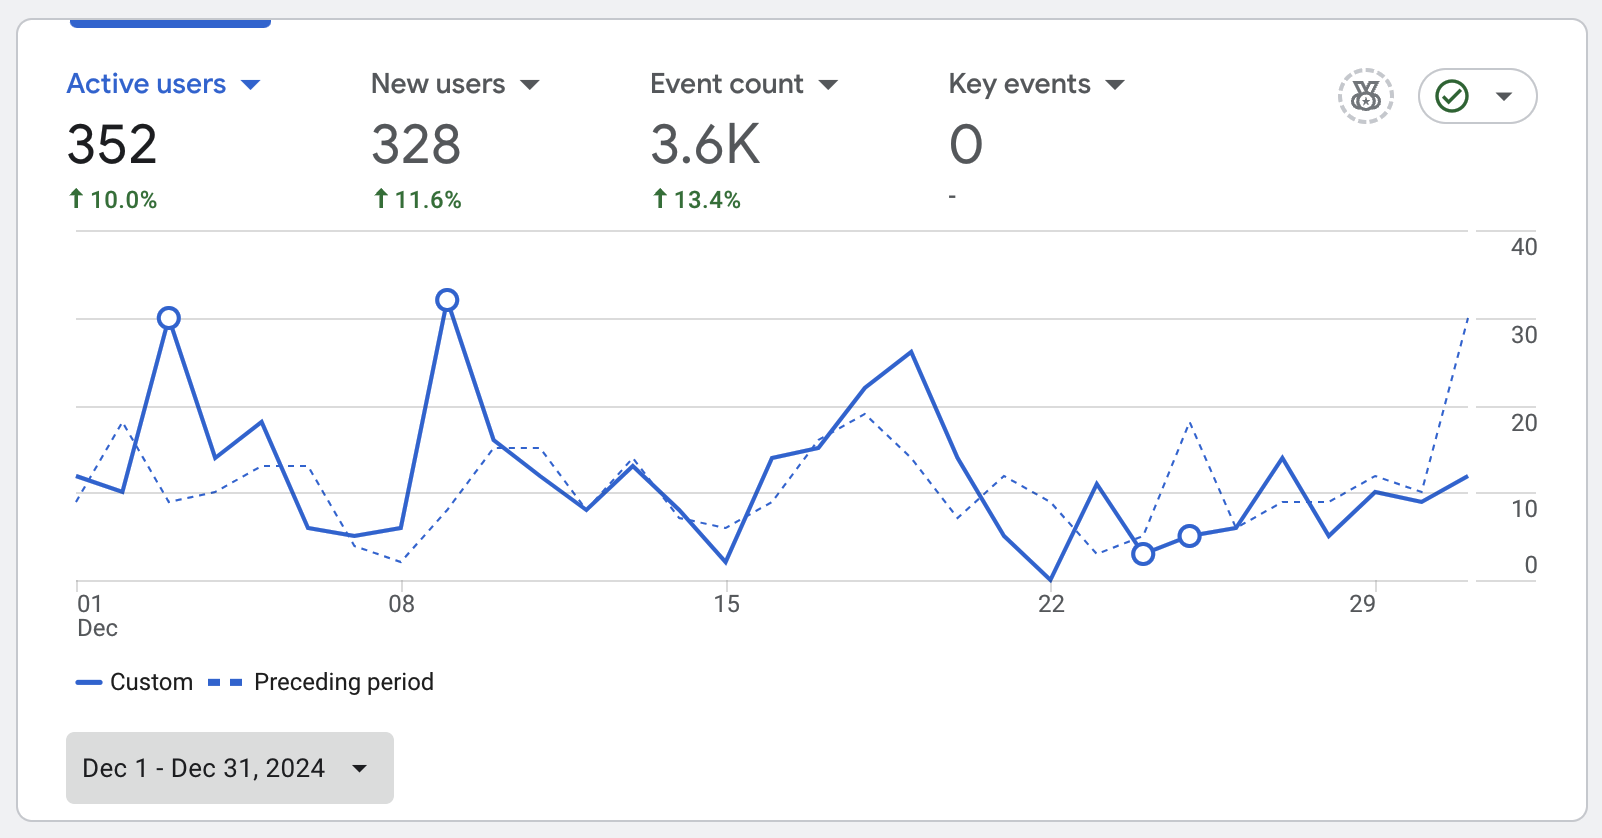This screenshot has width=1602, height=838.
Task: Click the circled data point near Dec 25
Action: click(x=1189, y=536)
